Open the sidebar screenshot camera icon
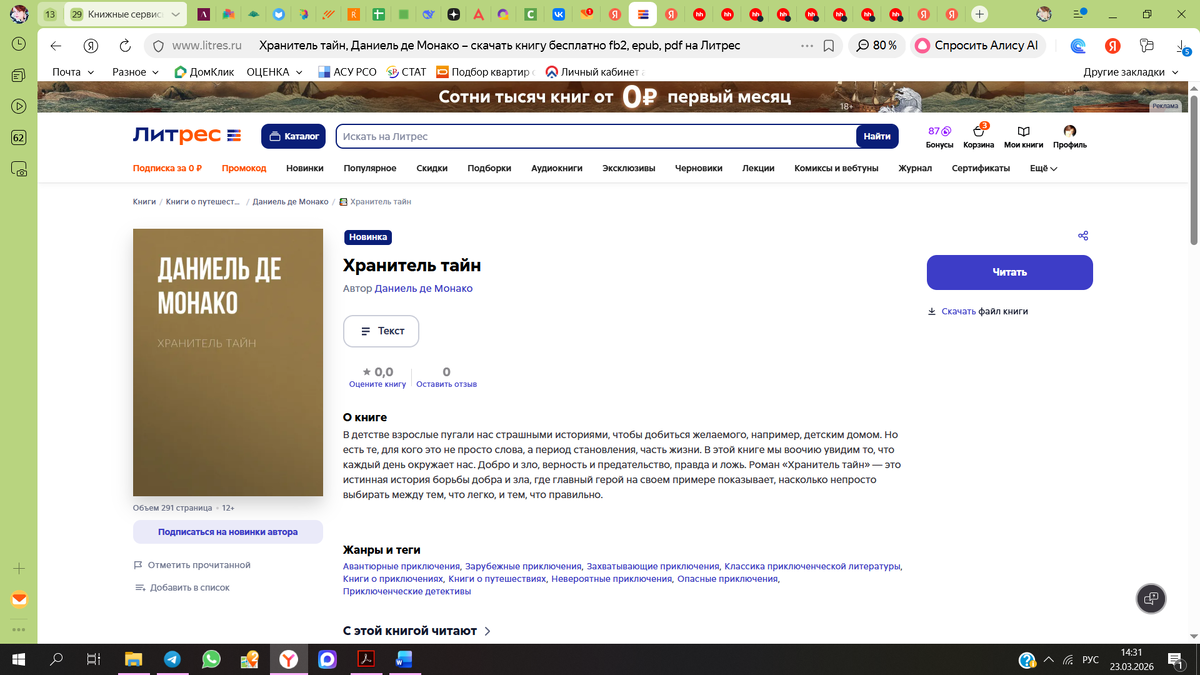The image size is (1200, 675). click(x=19, y=171)
